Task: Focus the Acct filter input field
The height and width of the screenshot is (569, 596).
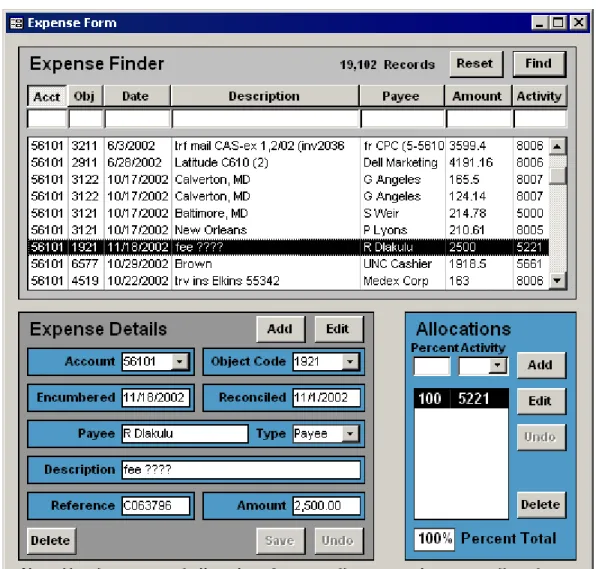Action: coord(47,119)
